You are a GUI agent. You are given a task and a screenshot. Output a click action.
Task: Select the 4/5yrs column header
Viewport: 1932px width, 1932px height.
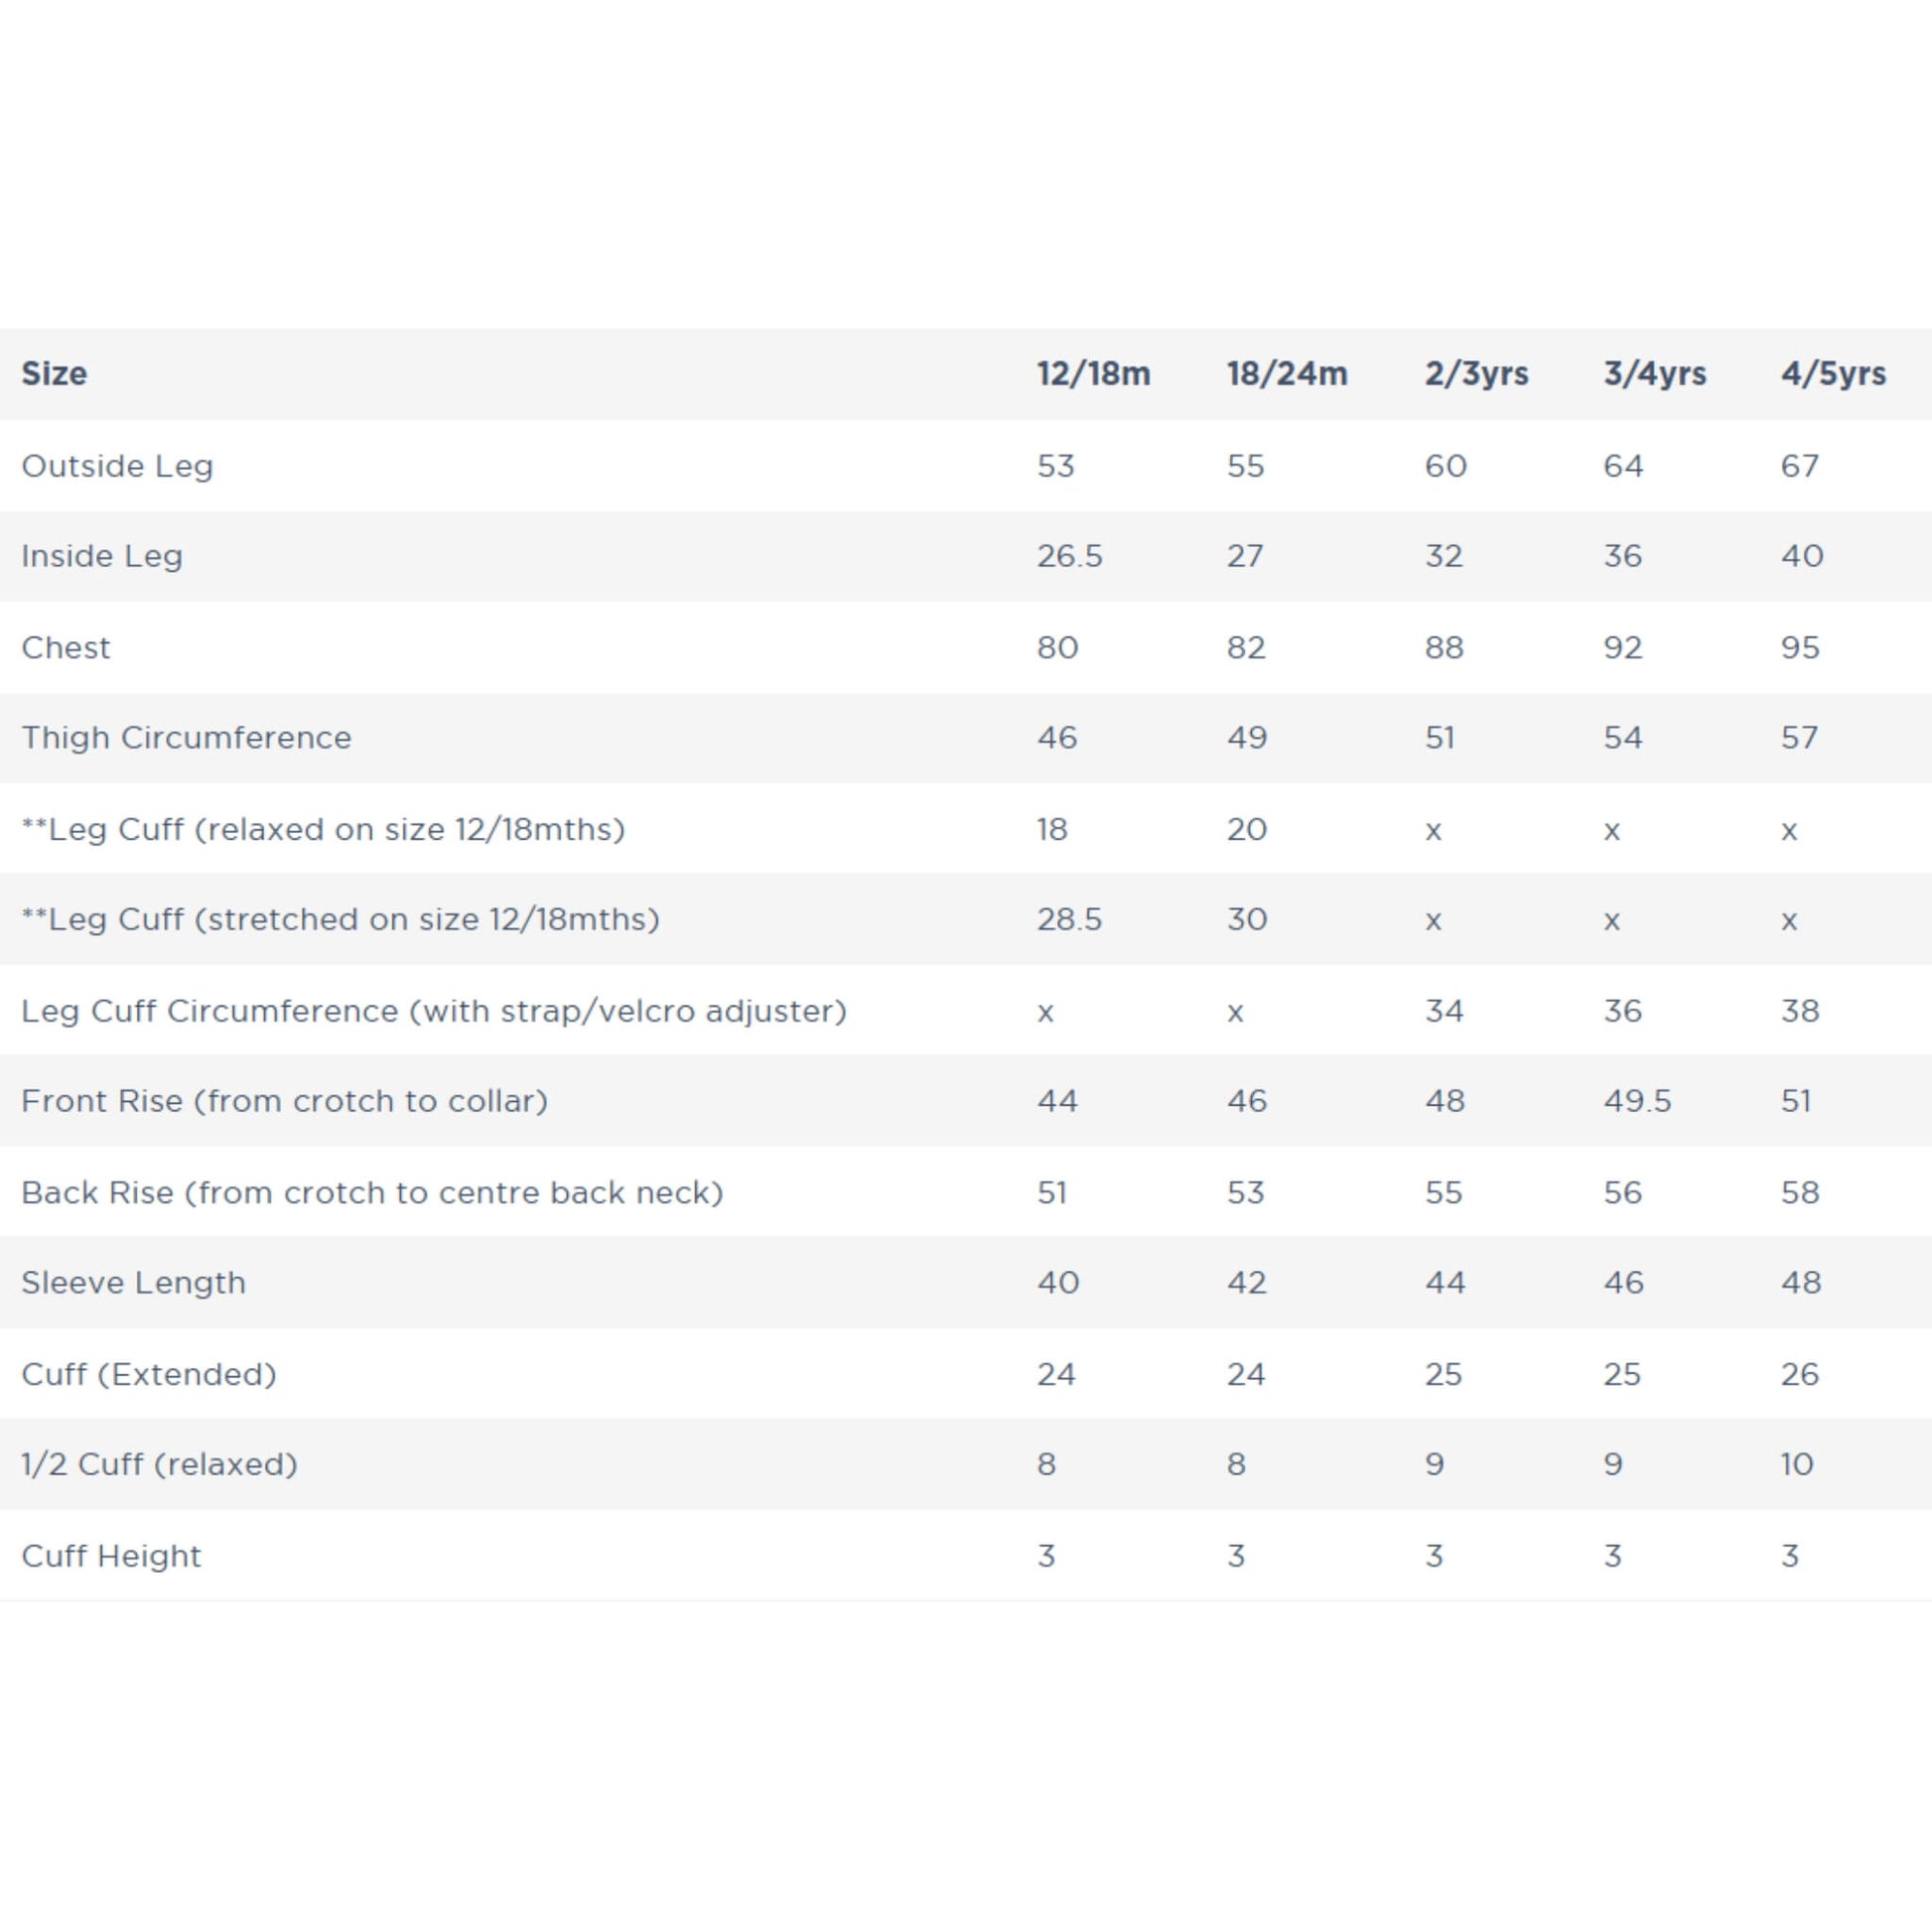[x=1832, y=374]
